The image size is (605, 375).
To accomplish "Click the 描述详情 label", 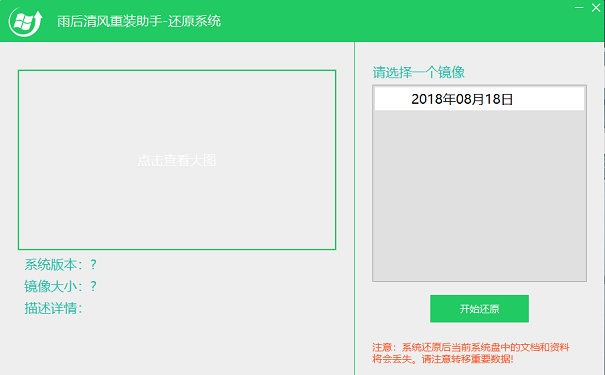I will [53, 308].
